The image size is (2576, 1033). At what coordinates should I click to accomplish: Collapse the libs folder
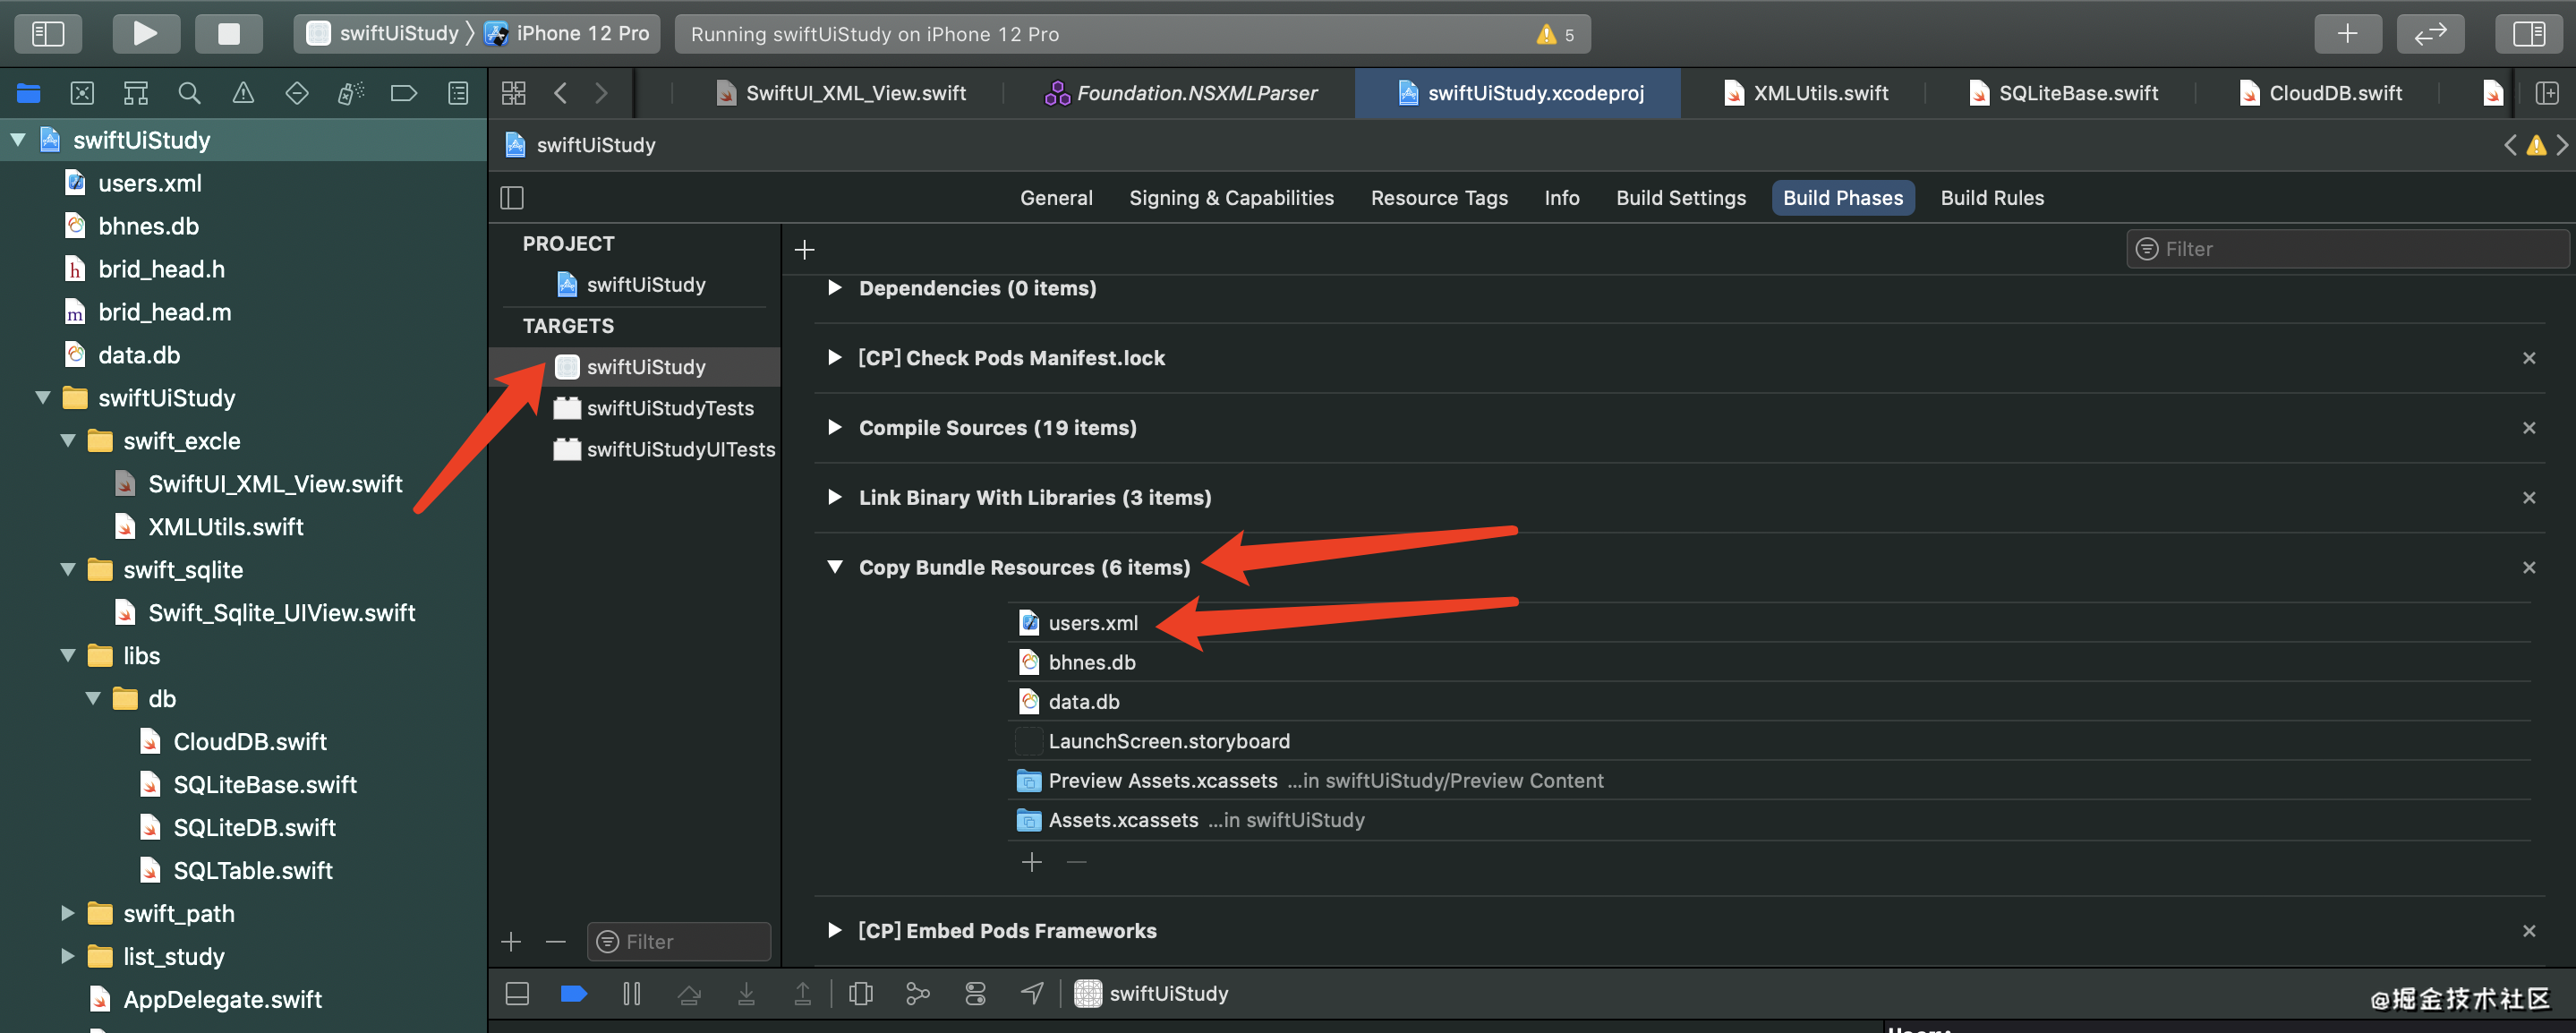(68, 656)
